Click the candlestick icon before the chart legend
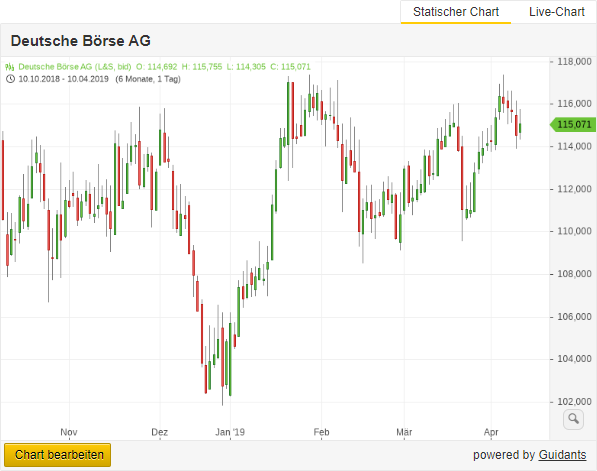The height and width of the screenshot is (471, 597). 10,67
